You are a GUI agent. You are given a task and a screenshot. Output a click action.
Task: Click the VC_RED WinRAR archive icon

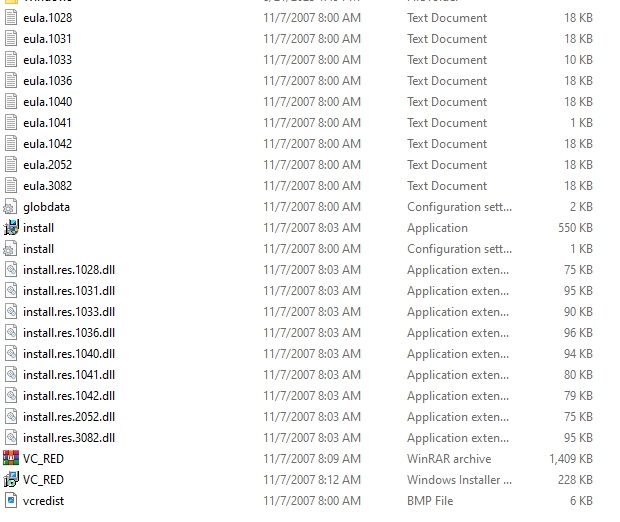(11, 459)
